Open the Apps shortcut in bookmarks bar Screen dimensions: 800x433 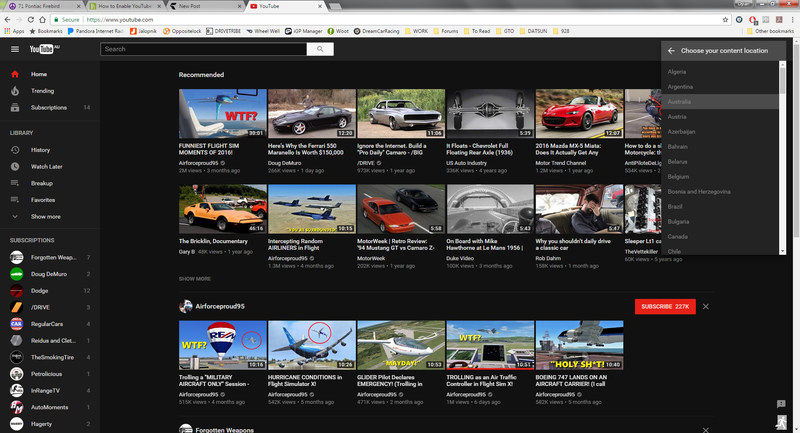tap(14, 31)
